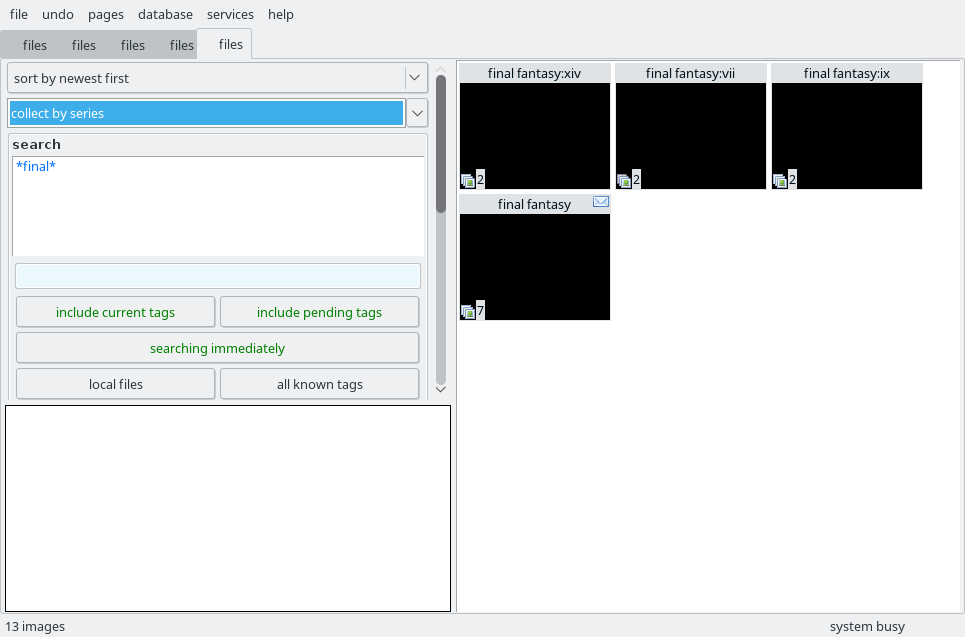Open the services menu
The height and width of the screenshot is (637, 965).
[x=230, y=14]
